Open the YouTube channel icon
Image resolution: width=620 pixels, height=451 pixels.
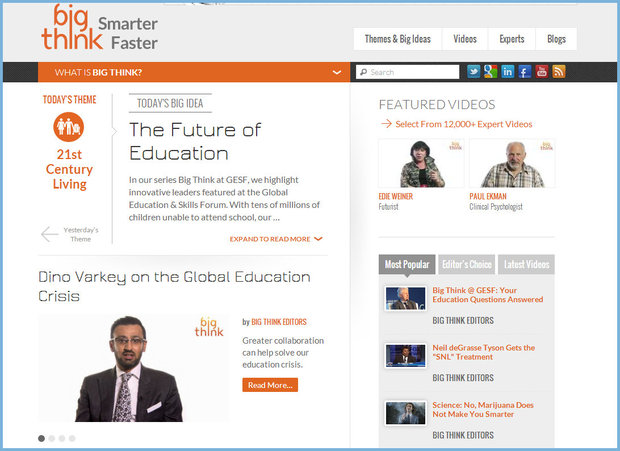tap(542, 72)
